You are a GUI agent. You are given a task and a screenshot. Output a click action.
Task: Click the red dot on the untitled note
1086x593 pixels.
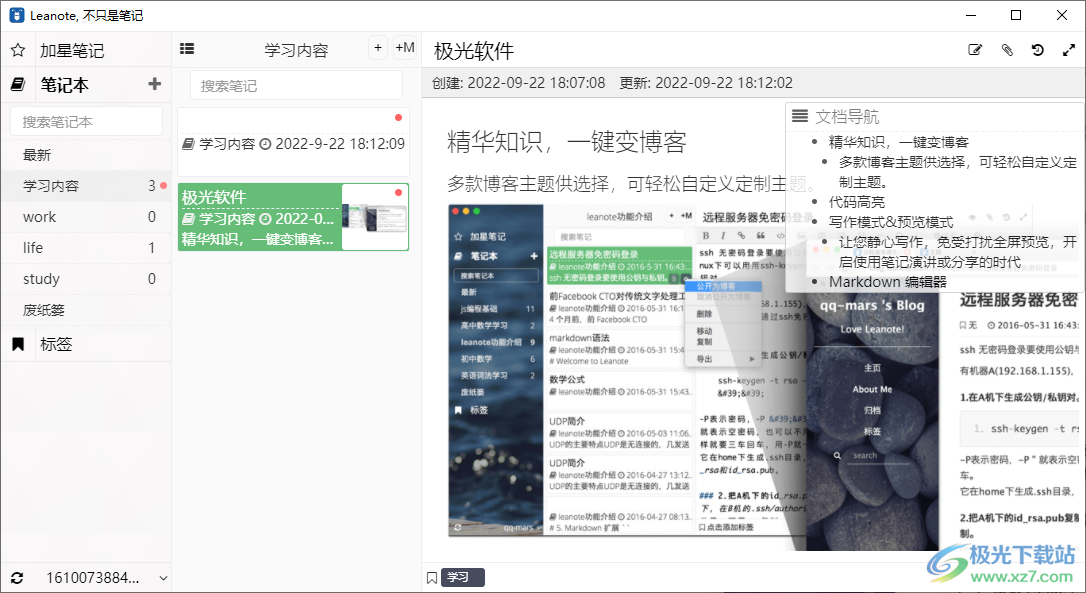398,118
